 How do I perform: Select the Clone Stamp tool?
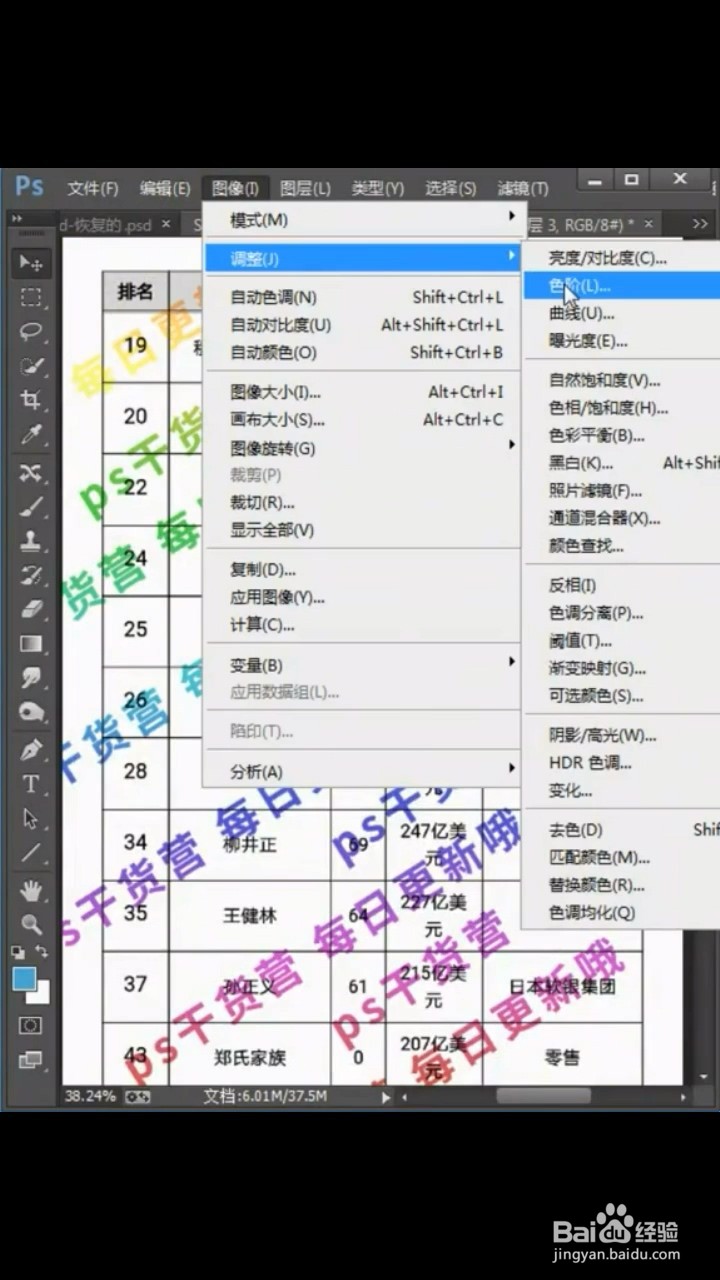31,541
